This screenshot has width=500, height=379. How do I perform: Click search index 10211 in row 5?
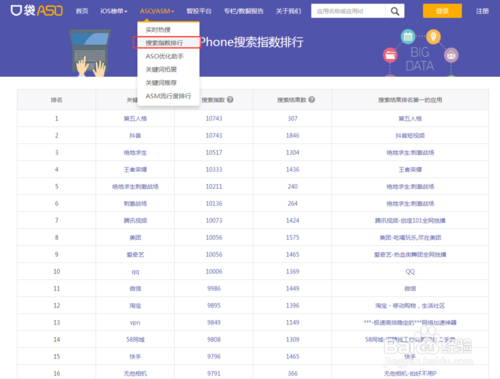click(214, 186)
